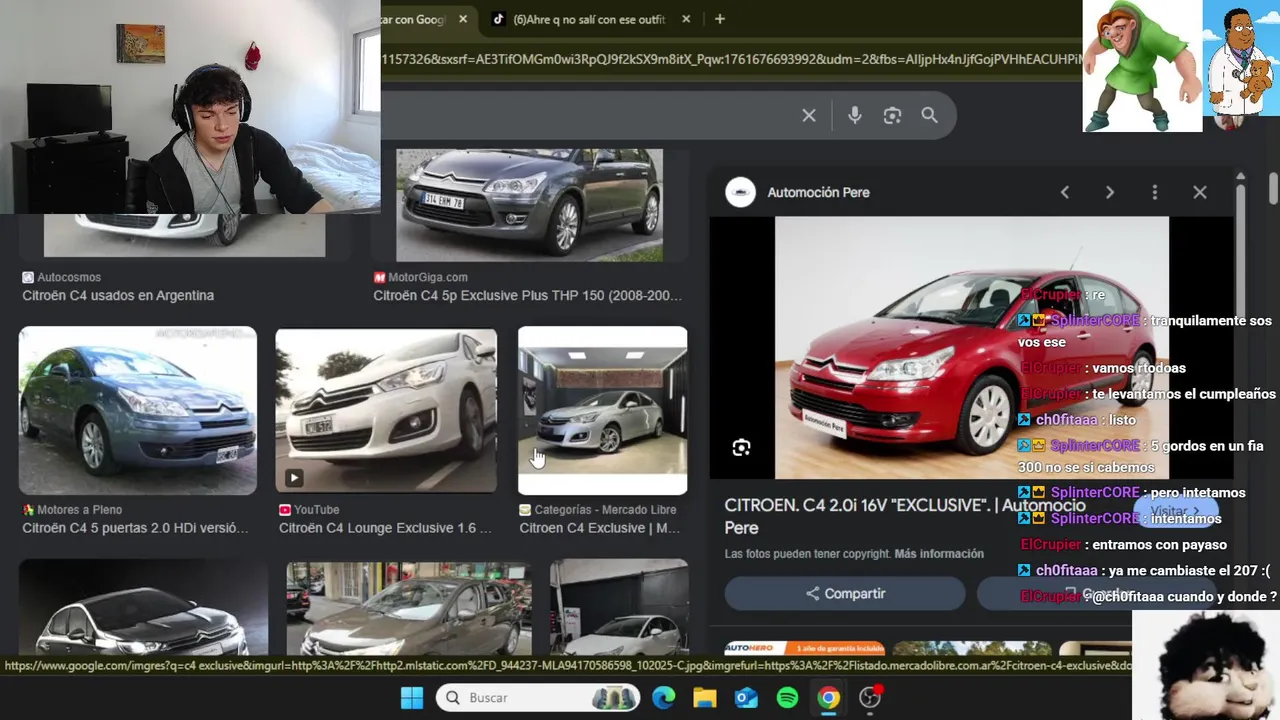The height and width of the screenshot is (720, 1280).
Task: Switch to the TikTok outfit tab
Action: coord(589,19)
